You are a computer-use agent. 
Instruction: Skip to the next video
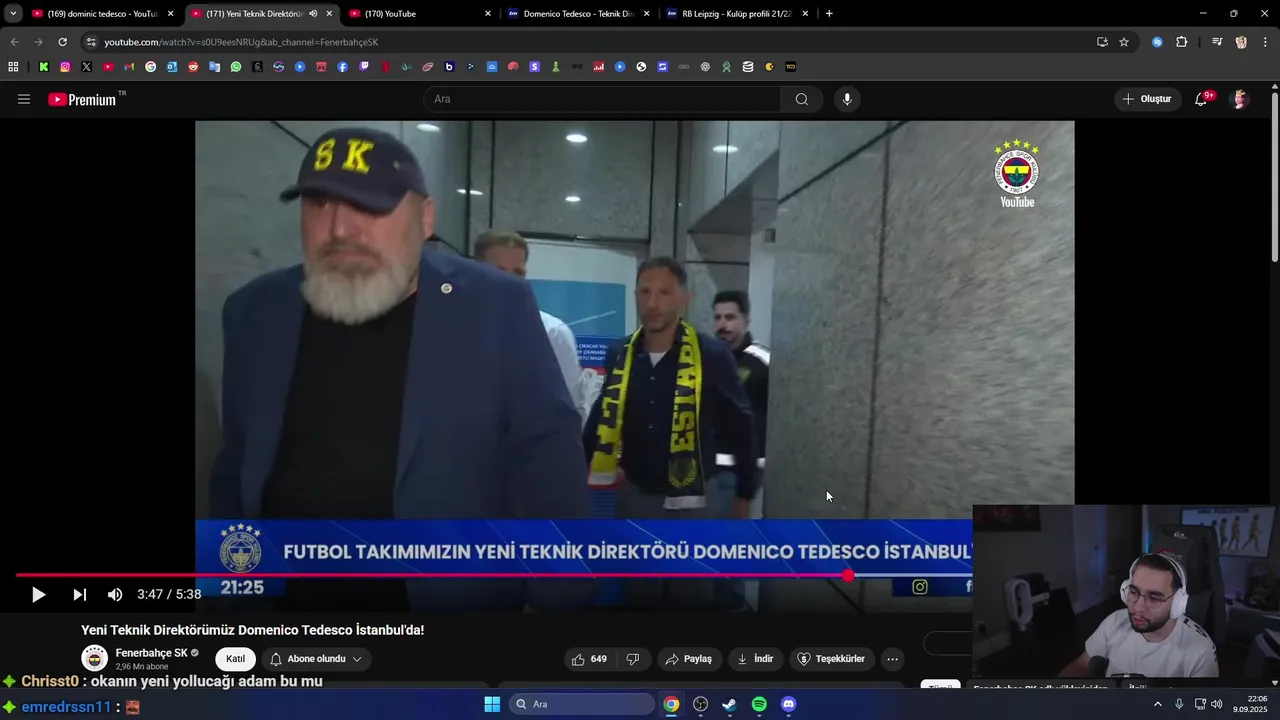pos(79,595)
